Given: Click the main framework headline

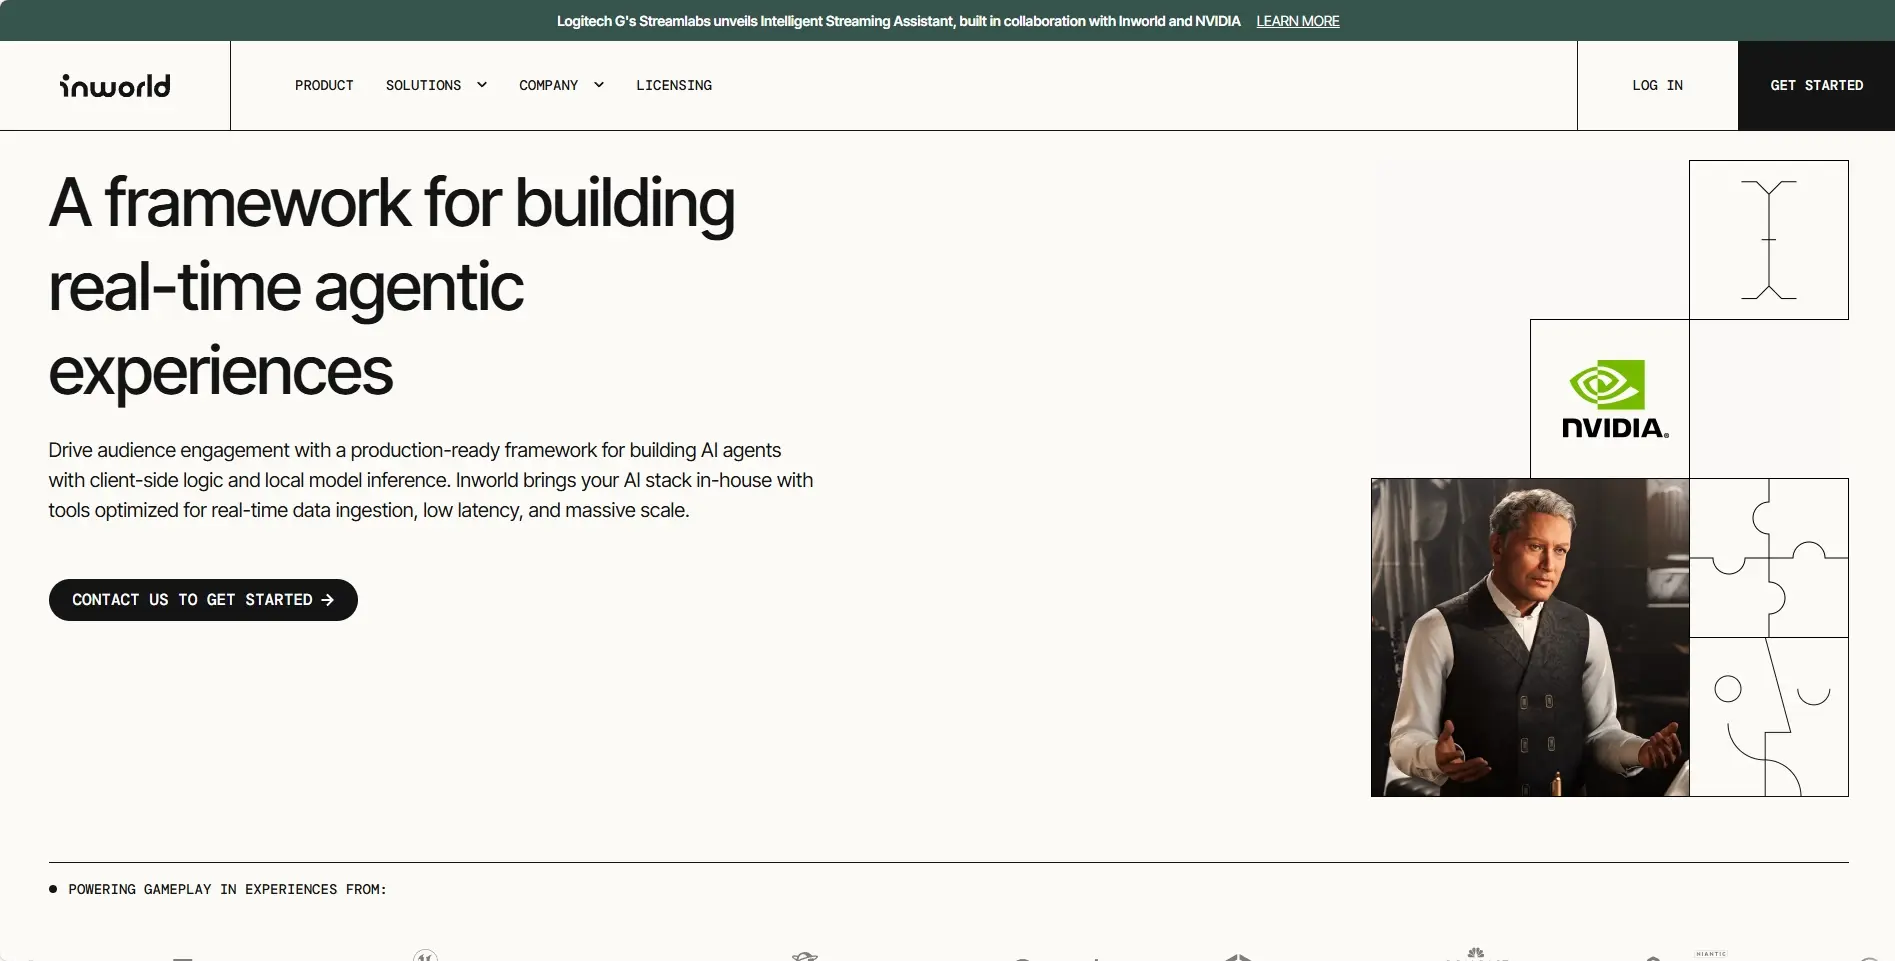Looking at the screenshot, I should click(x=391, y=287).
